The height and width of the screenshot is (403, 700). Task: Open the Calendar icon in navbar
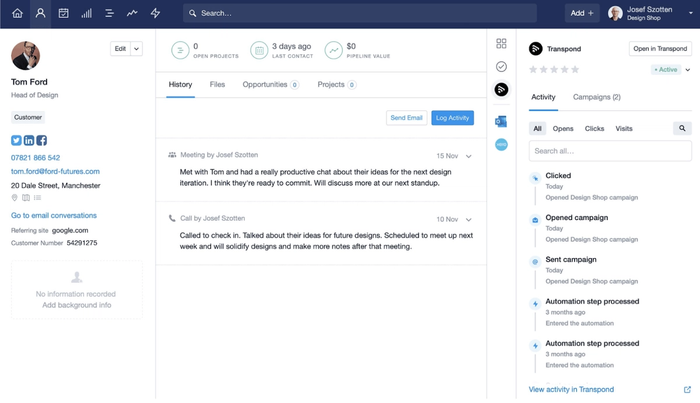[63, 13]
